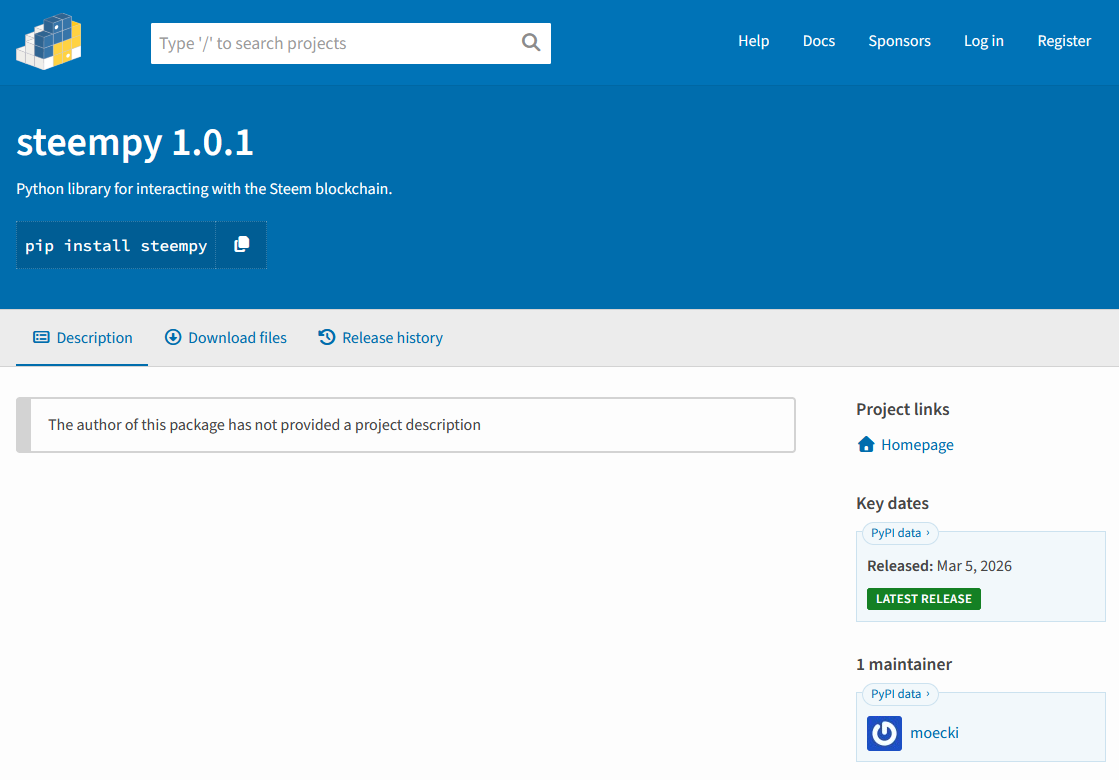
Task: Click the 'pip install steempy' command text
Action: [116, 245]
